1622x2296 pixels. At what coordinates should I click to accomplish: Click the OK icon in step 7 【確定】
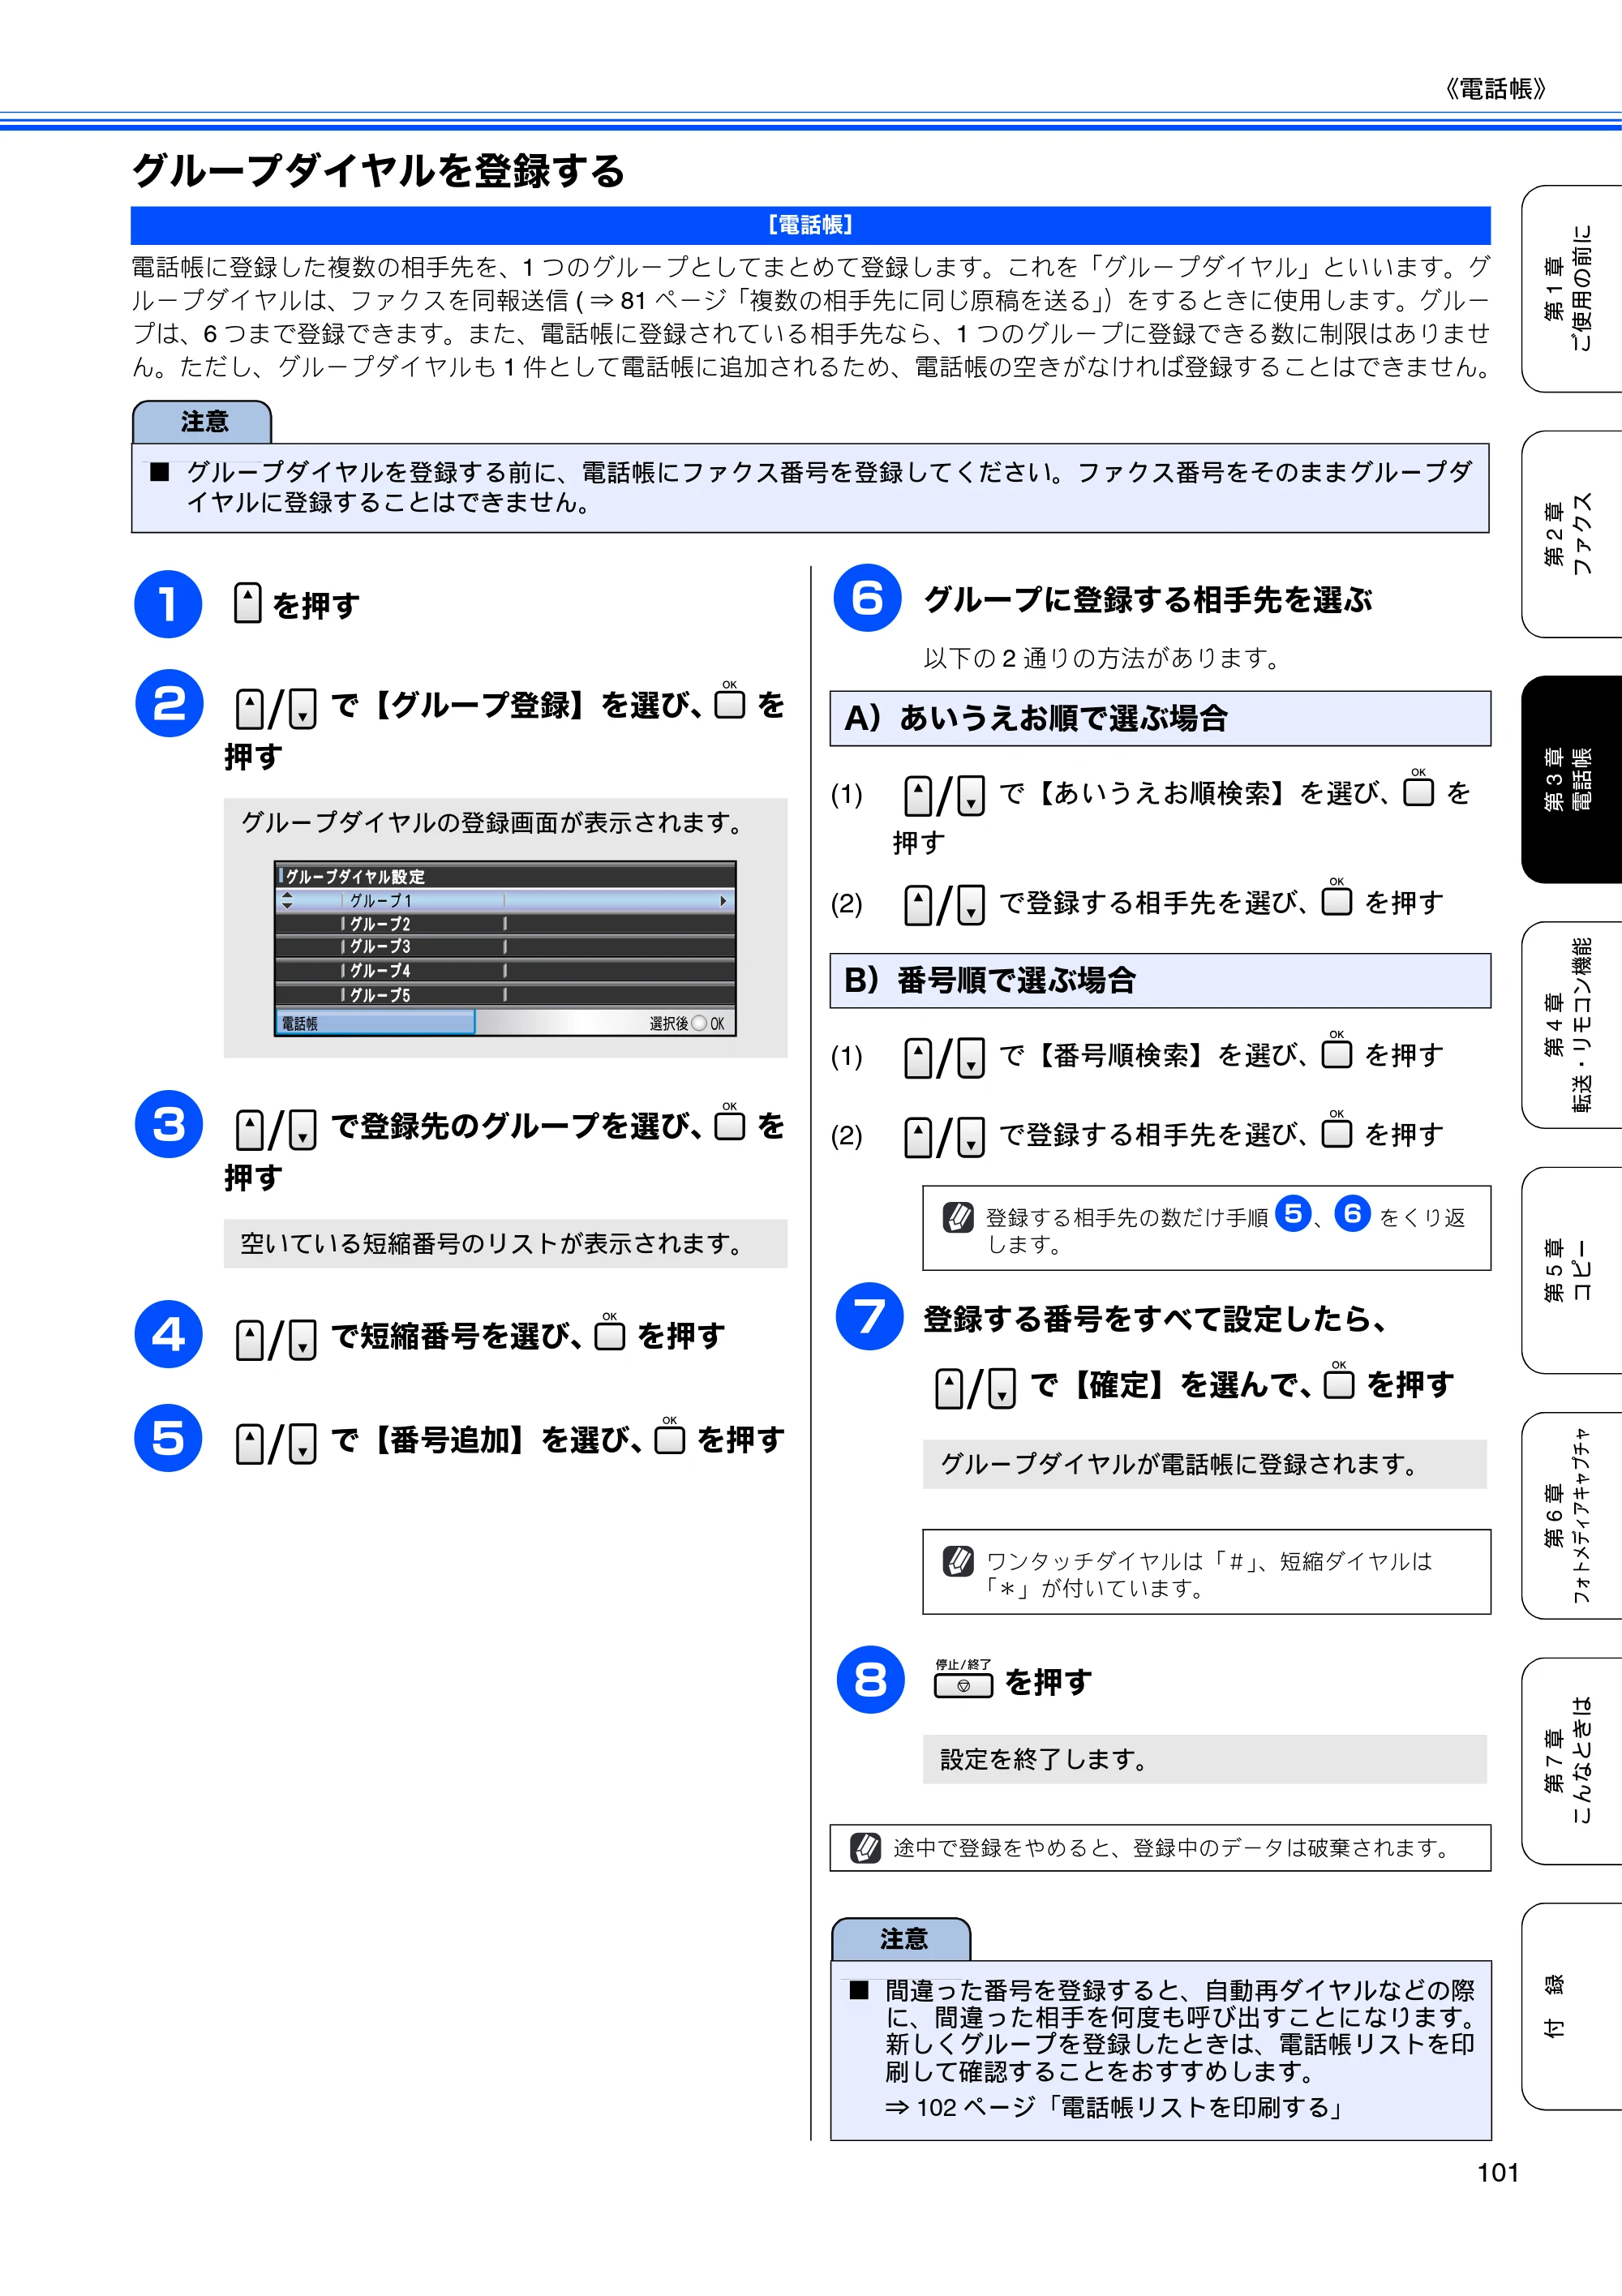(x=1339, y=1380)
